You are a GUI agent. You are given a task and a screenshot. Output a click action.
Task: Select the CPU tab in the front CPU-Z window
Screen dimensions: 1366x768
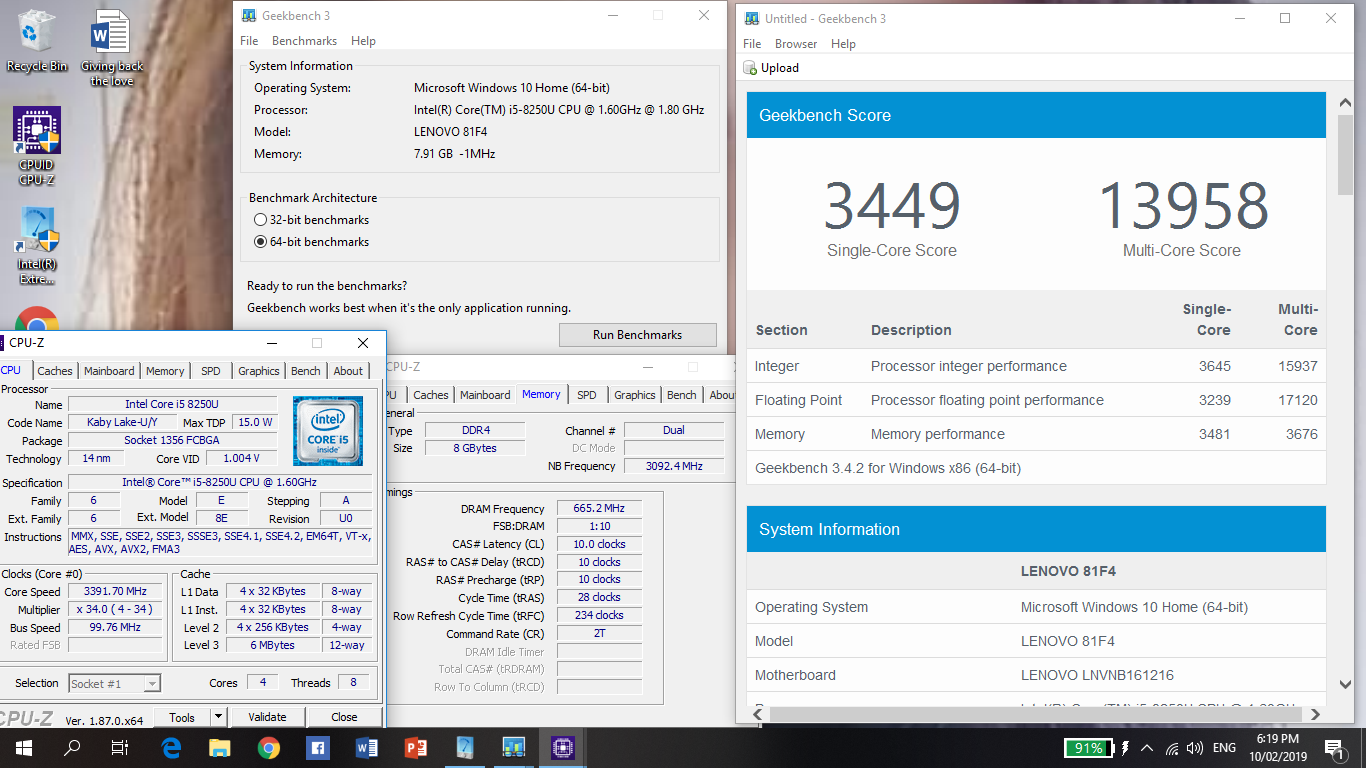12,370
